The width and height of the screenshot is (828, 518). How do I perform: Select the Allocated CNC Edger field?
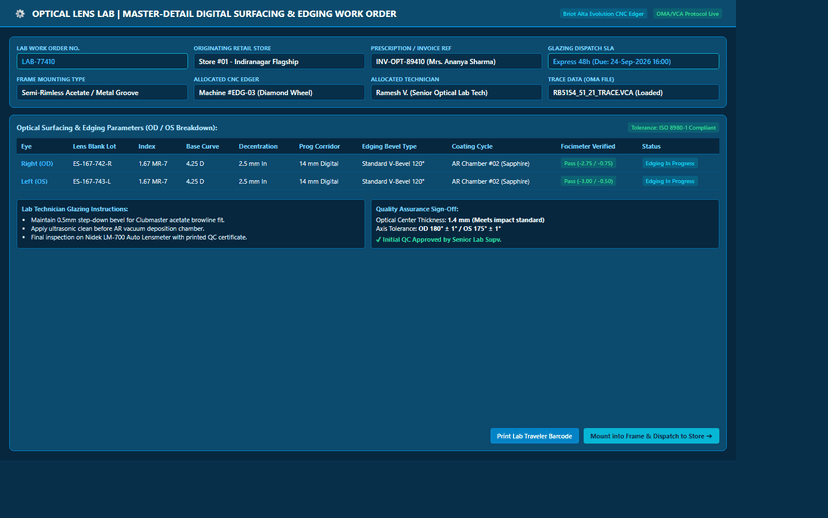(279, 92)
